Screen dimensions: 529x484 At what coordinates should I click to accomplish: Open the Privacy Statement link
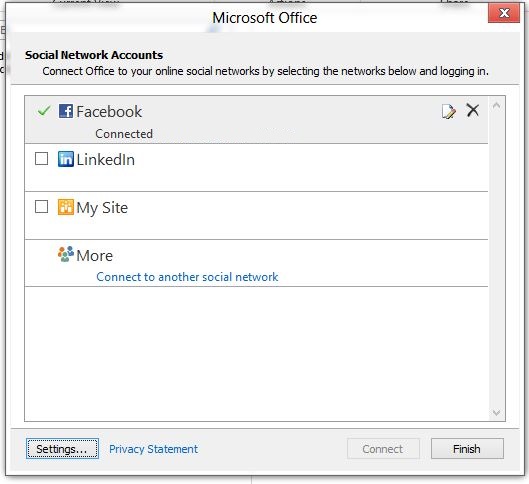coord(154,449)
